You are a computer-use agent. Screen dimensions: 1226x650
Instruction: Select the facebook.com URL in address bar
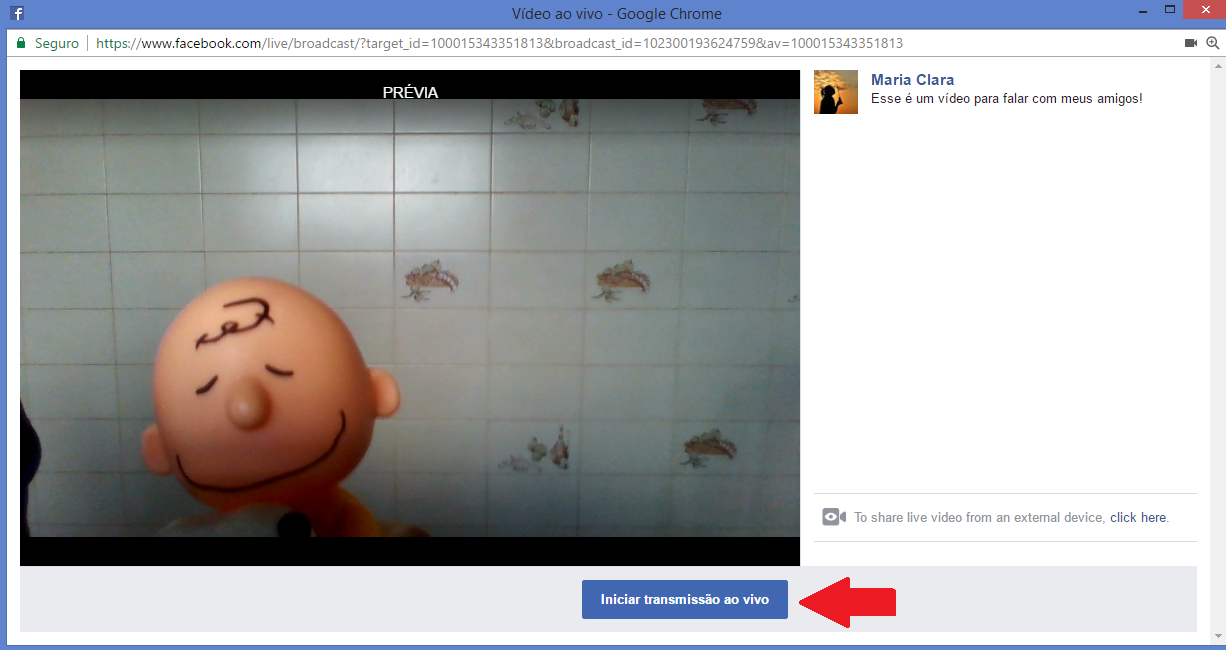point(499,43)
